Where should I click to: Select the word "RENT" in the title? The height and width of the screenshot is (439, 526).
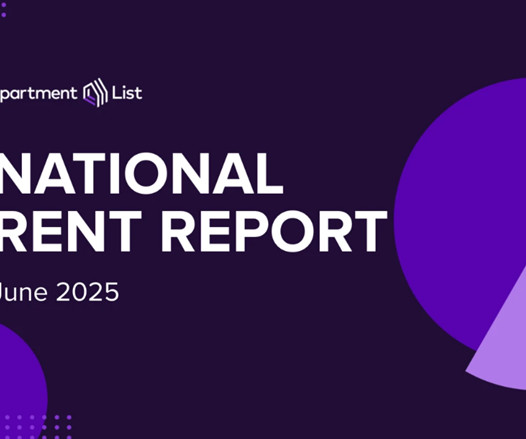click(70, 231)
